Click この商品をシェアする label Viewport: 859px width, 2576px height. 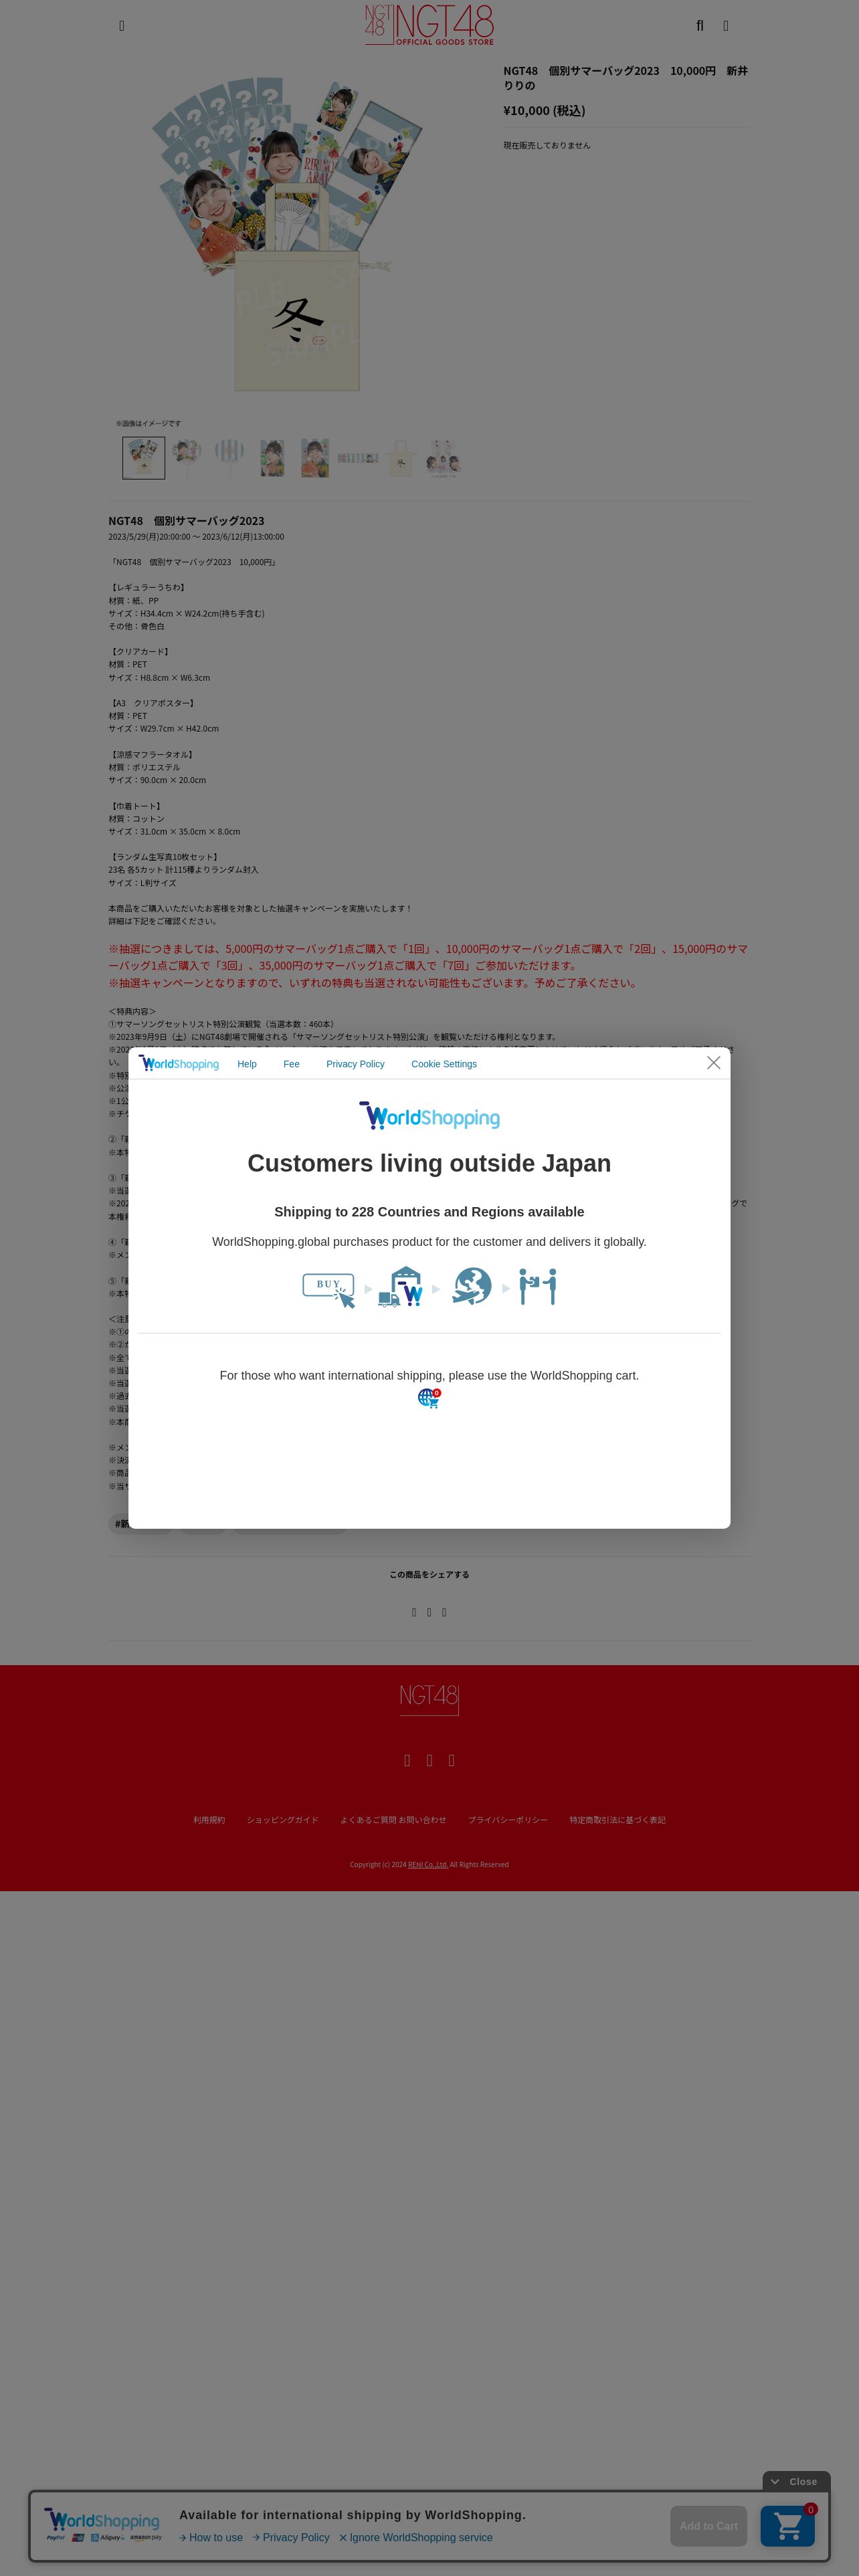429,1575
